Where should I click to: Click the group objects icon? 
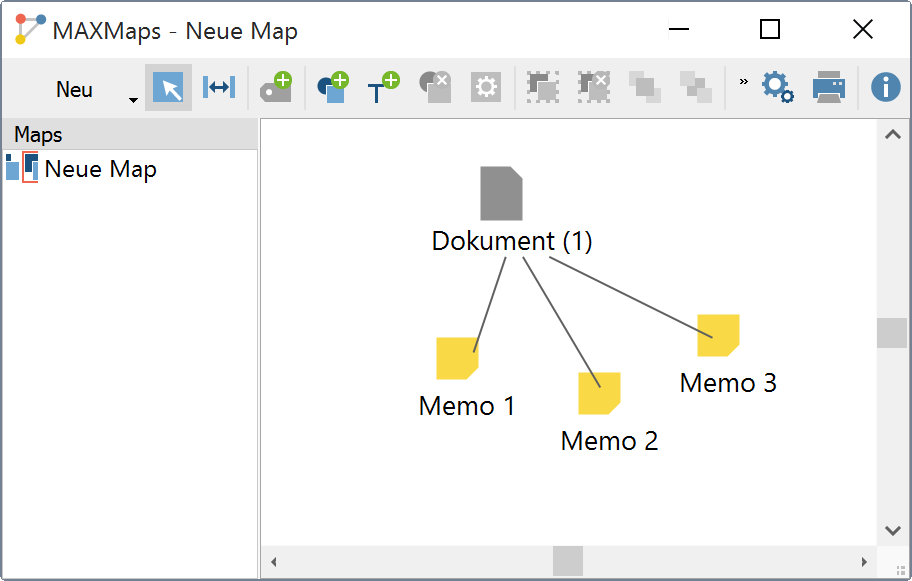pos(543,87)
